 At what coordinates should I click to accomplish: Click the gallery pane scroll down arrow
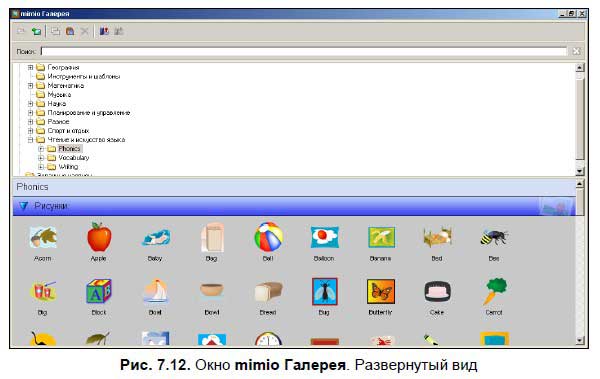click(580, 340)
